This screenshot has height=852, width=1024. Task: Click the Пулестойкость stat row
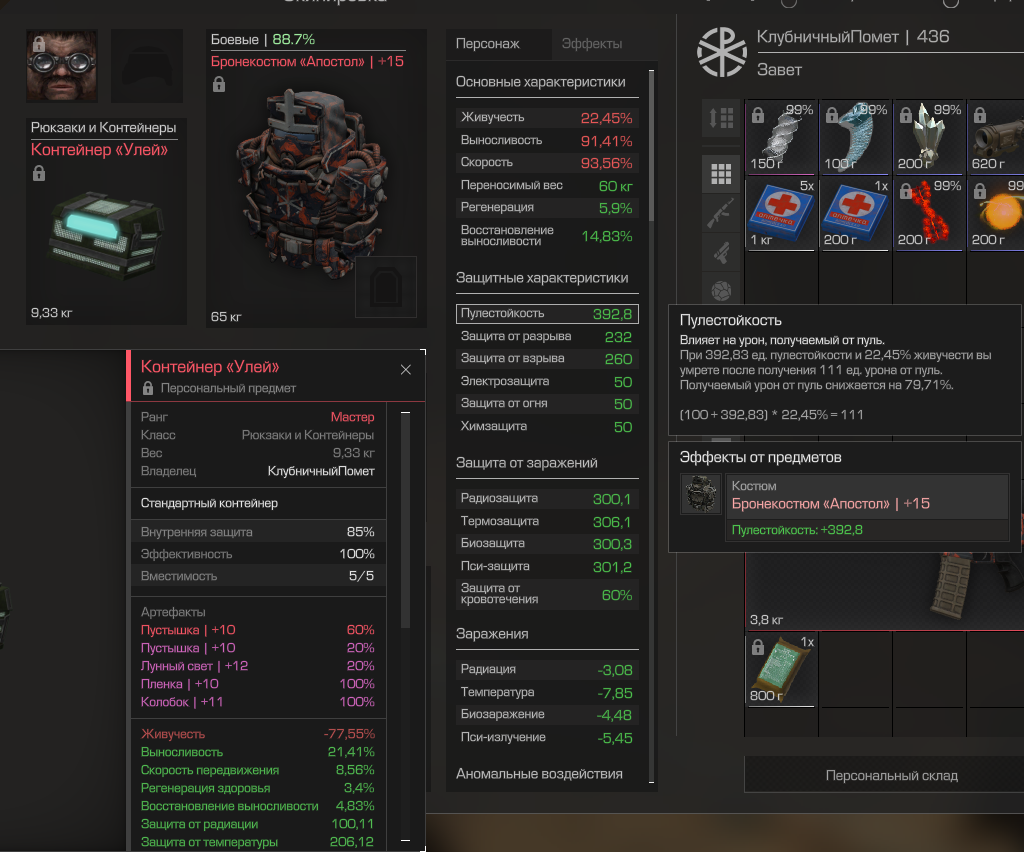pos(547,313)
